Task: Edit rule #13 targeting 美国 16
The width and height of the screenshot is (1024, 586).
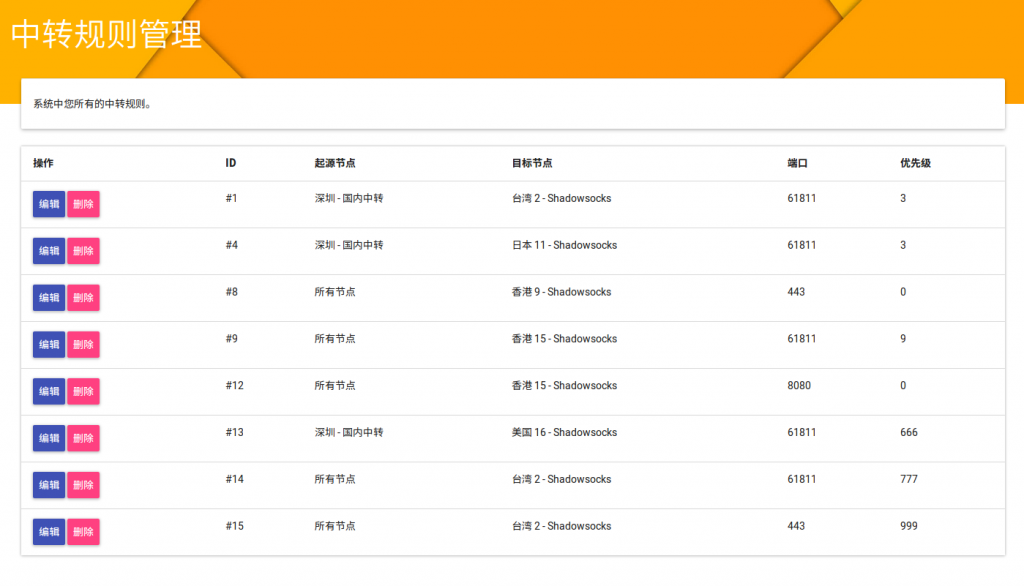Action: pos(48,438)
